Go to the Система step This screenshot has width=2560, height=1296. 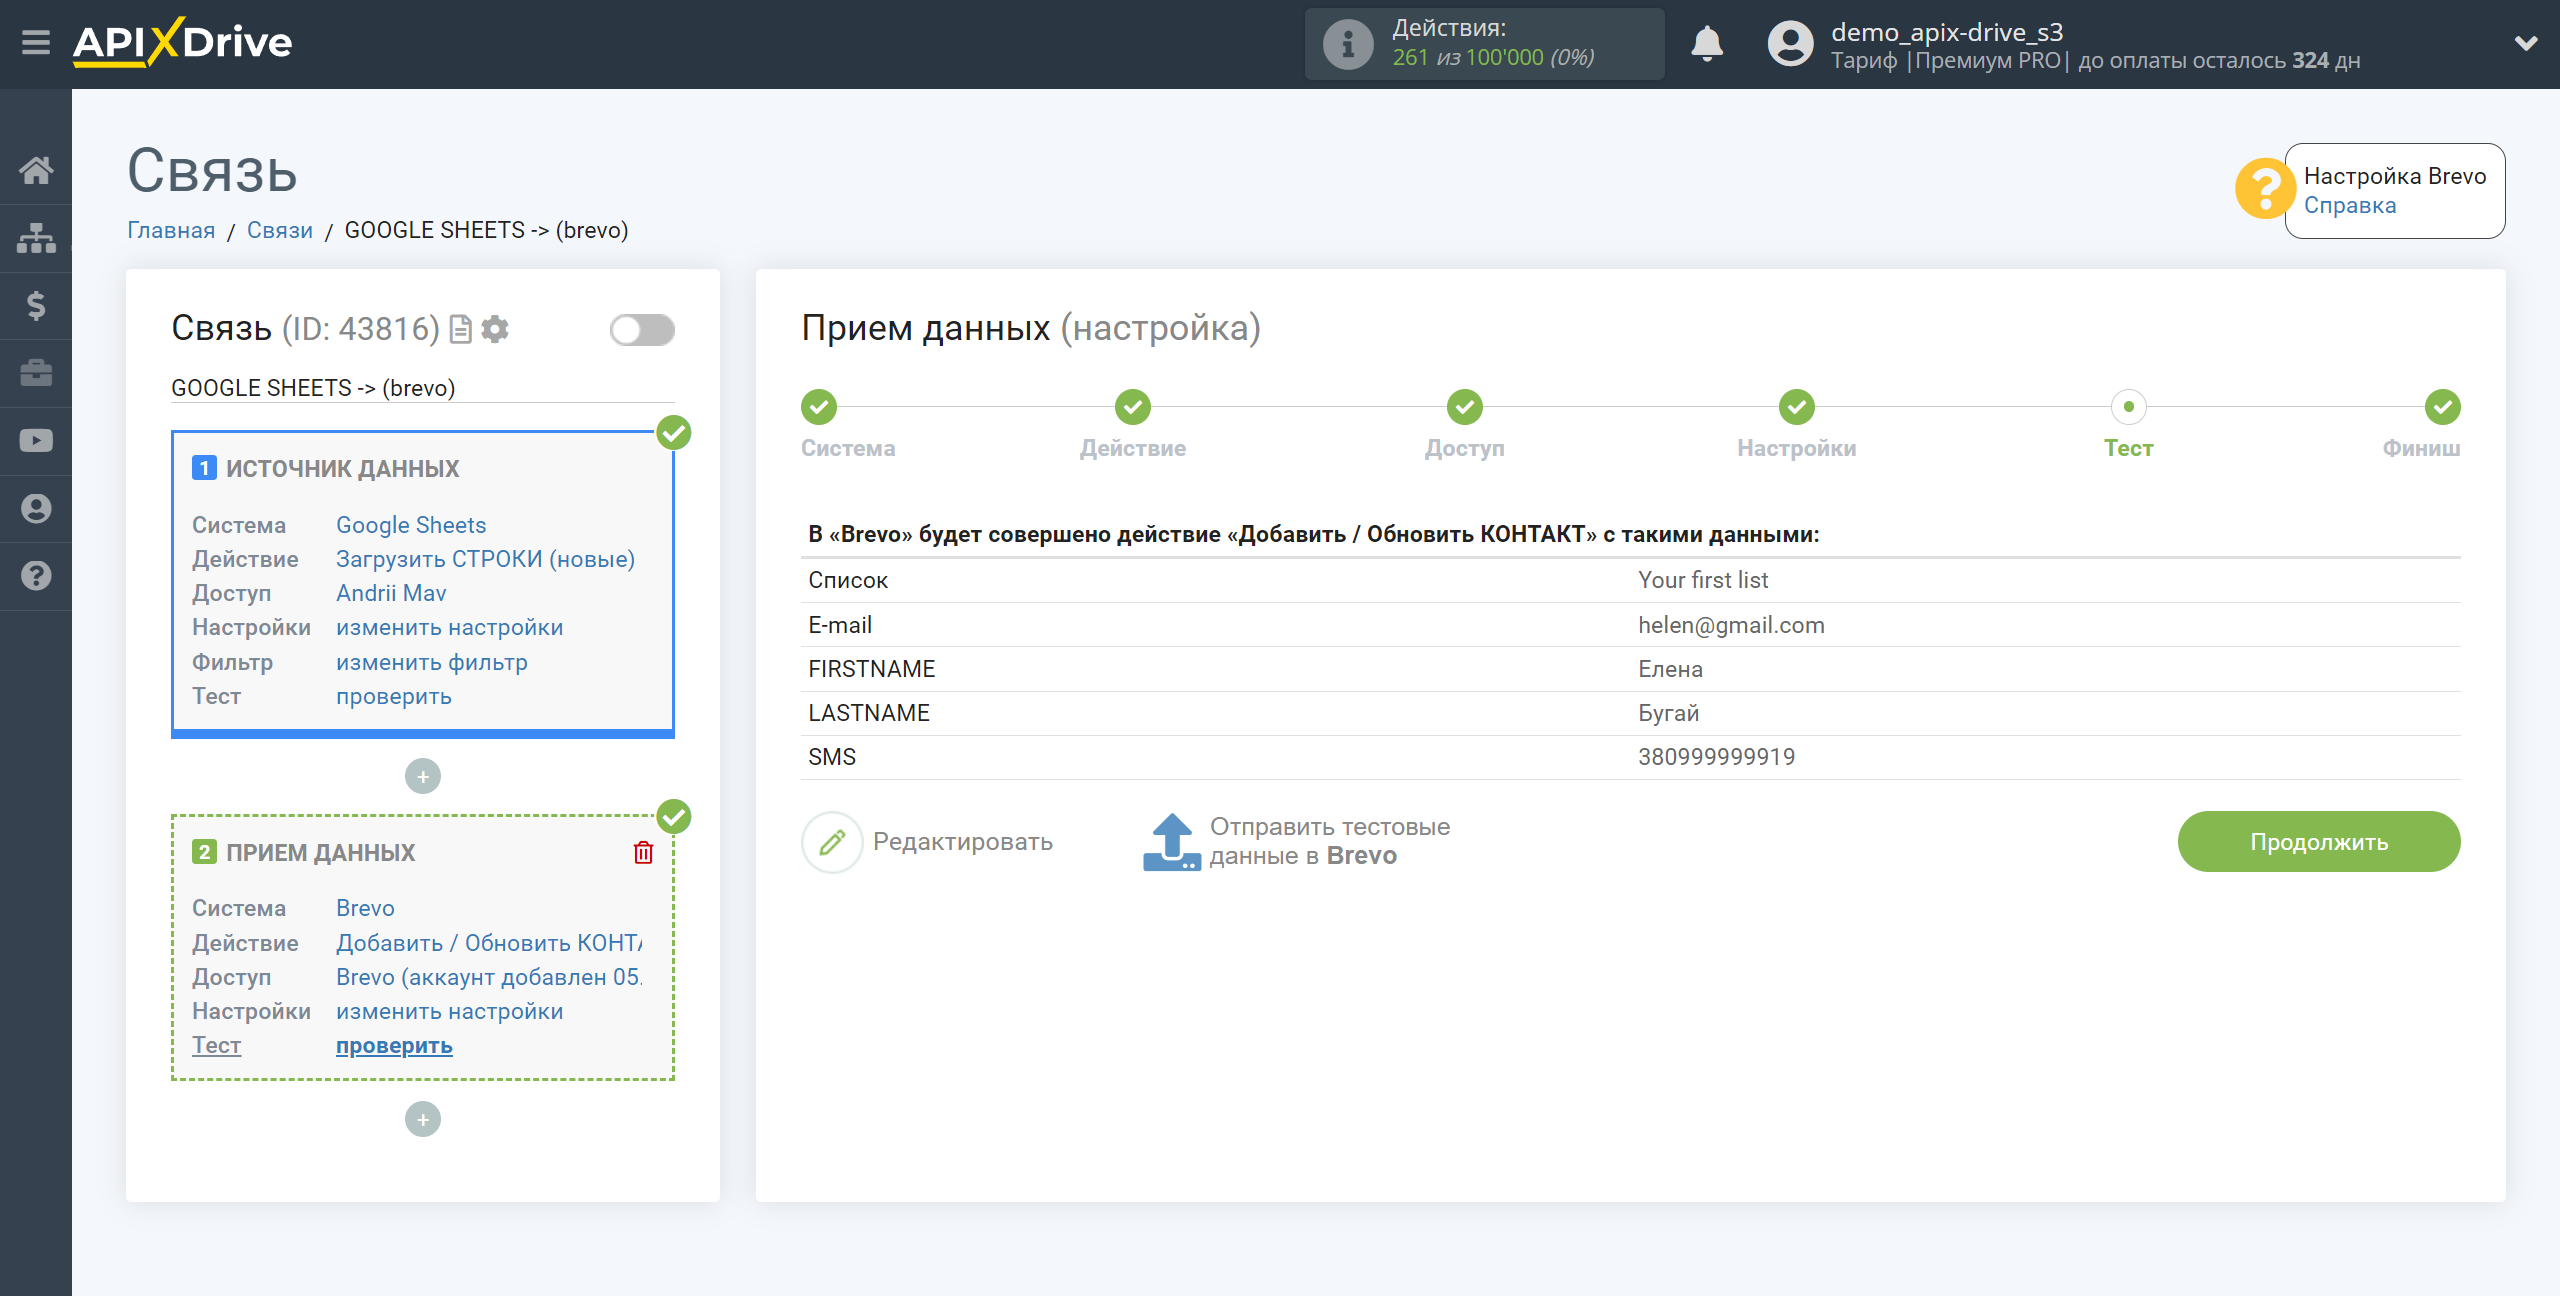[x=819, y=407]
